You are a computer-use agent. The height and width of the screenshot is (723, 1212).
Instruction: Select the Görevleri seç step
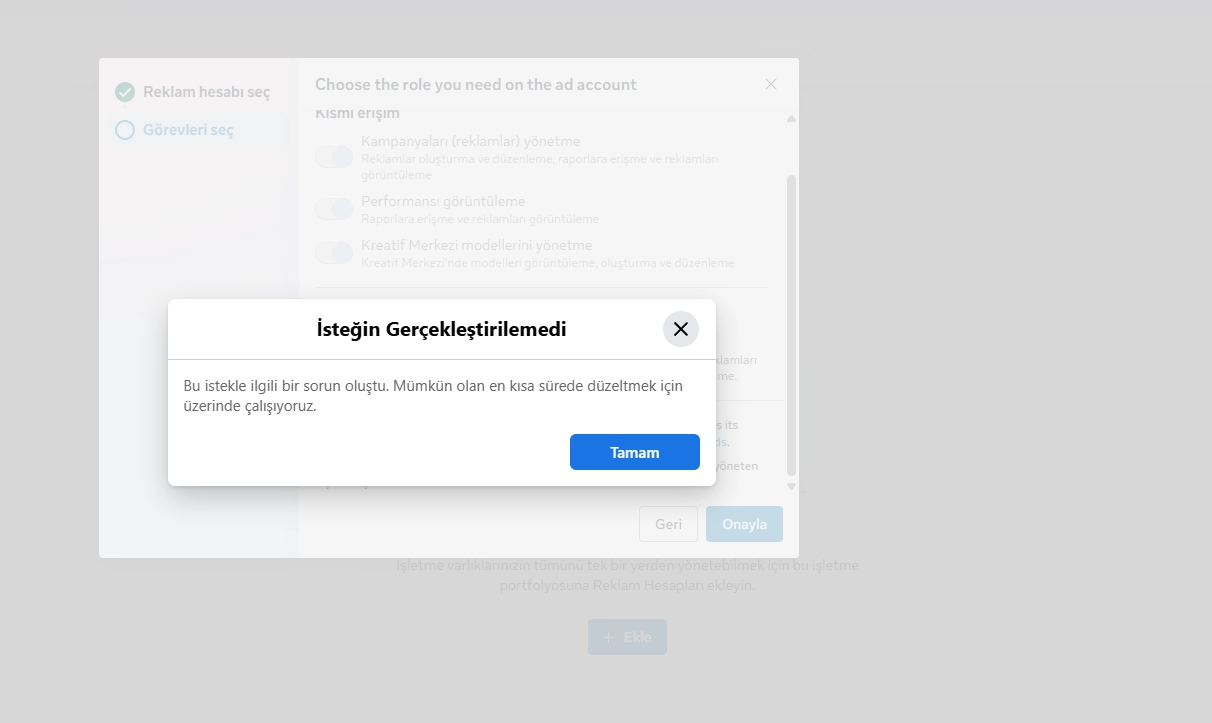[x=197, y=130]
